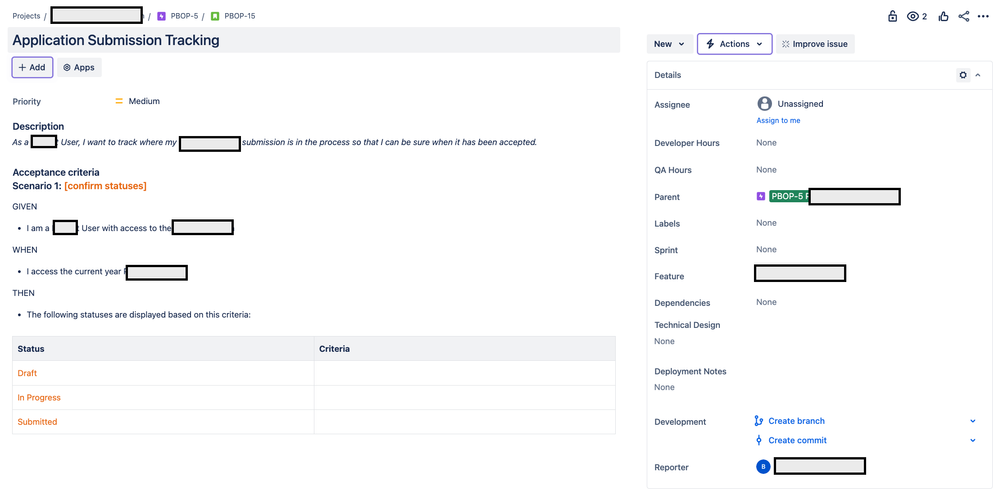Click the thumbs-up vote icon
The height and width of the screenshot is (491, 999).
click(x=944, y=17)
